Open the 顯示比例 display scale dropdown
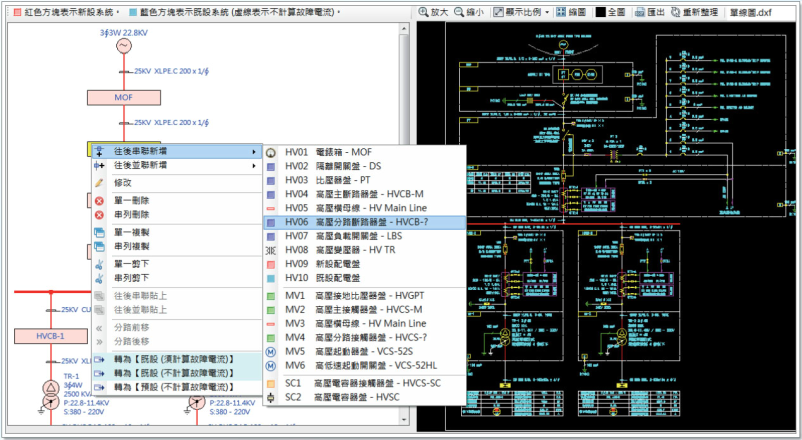 [521, 12]
